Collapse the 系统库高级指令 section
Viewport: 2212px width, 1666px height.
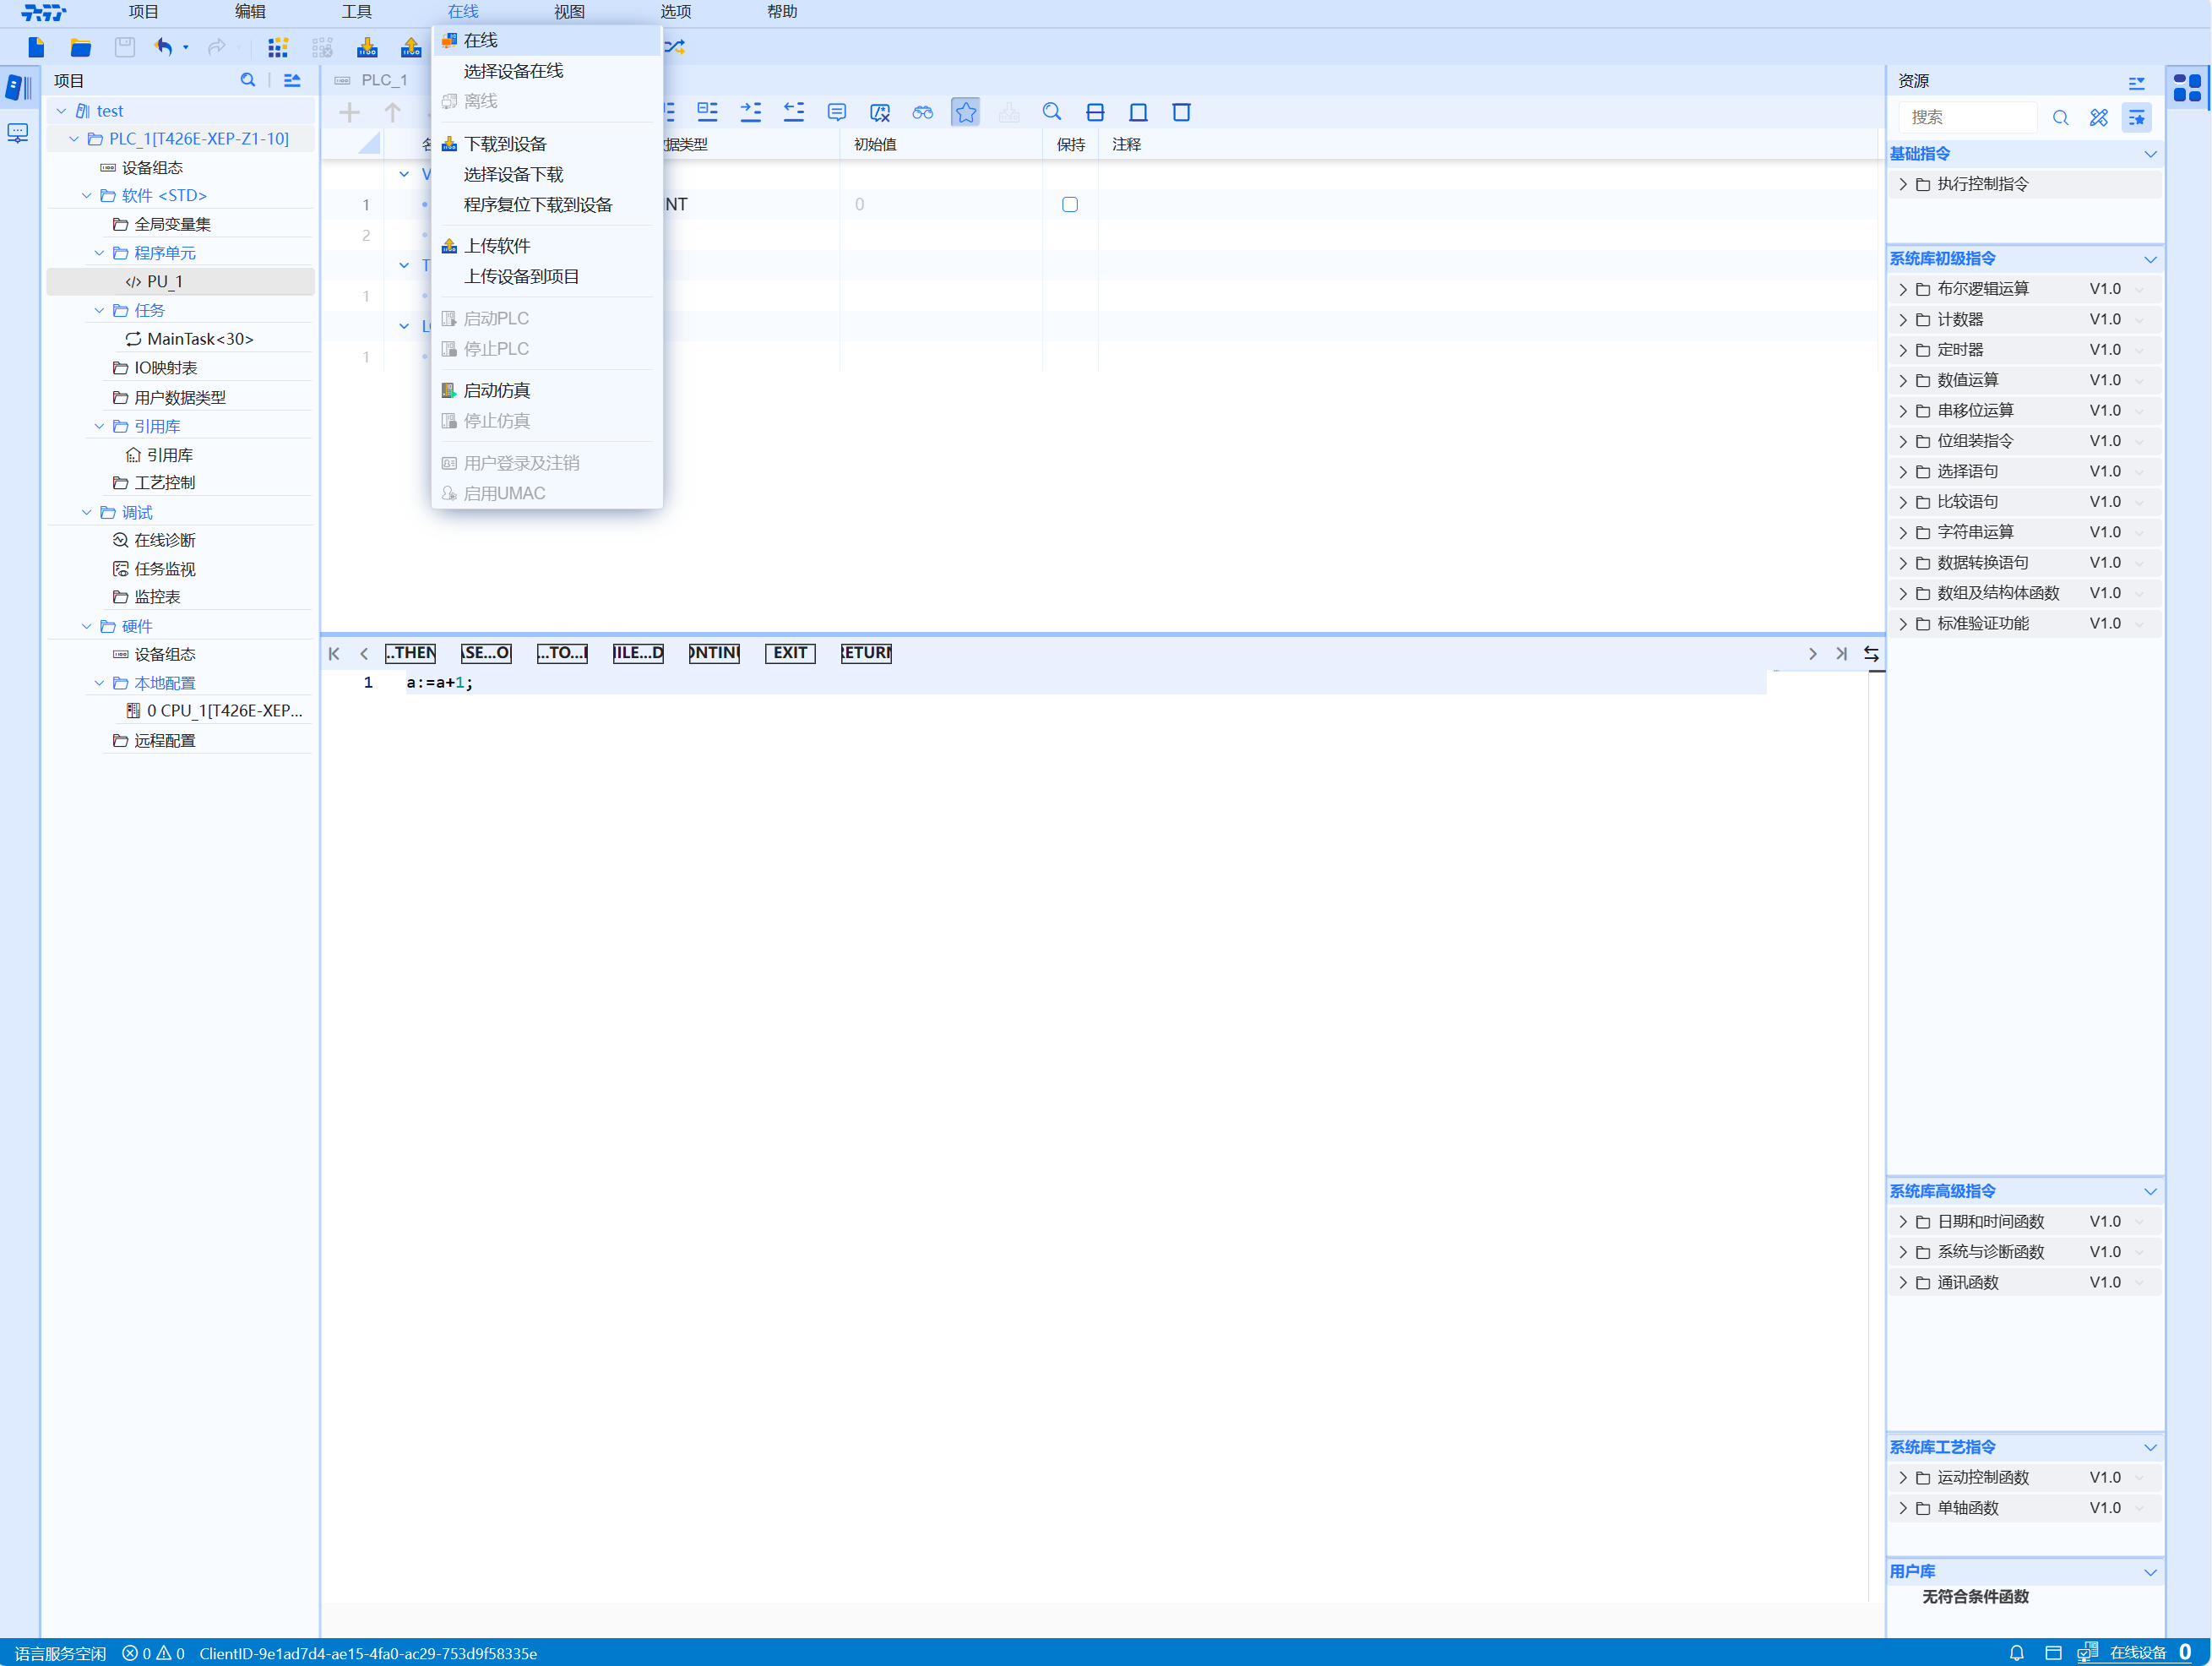pyautogui.click(x=2150, y=1191)
